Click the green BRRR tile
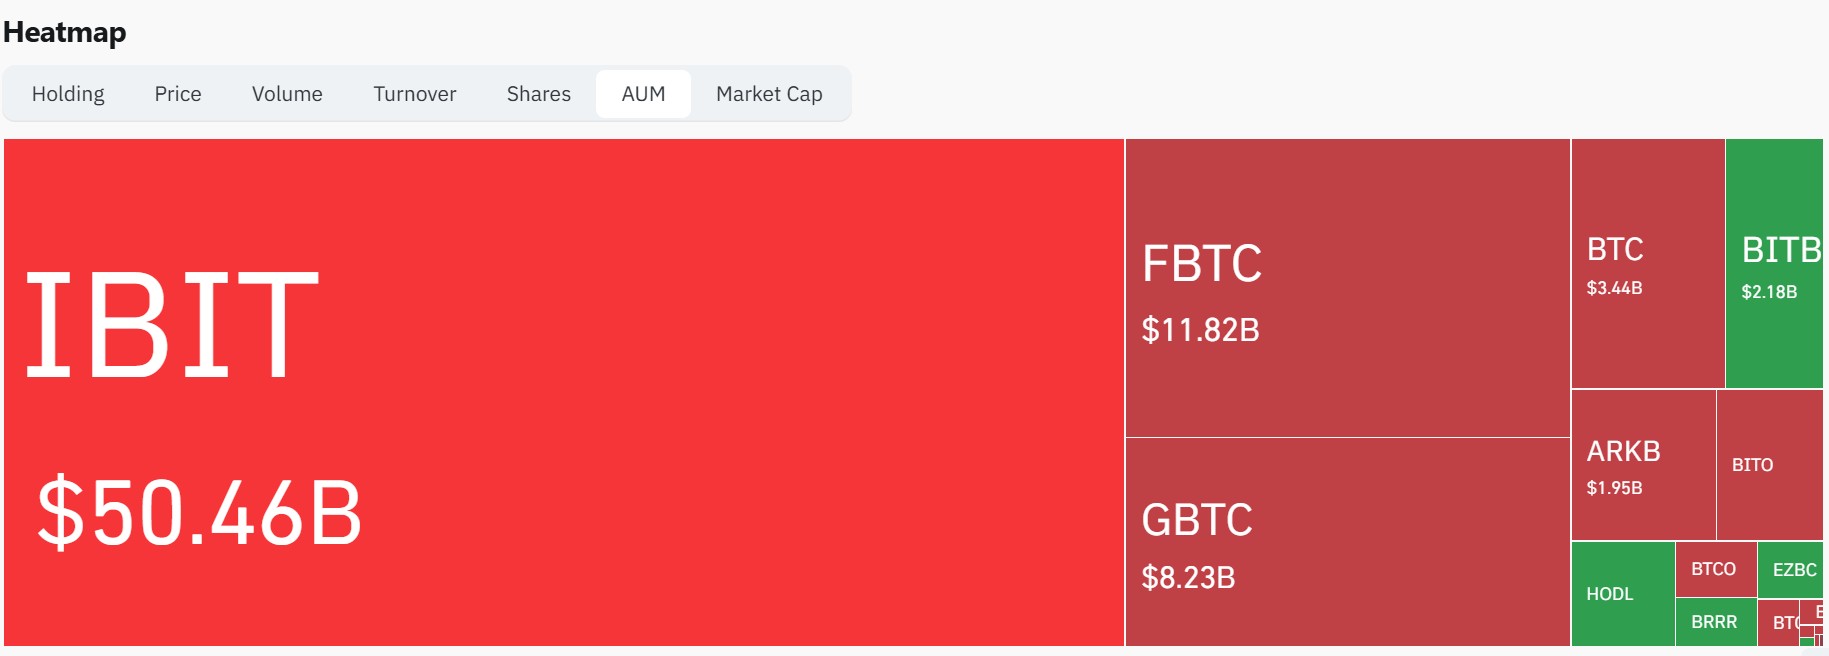The width and height of the screenshot is (1829, 656). click(1716, 622)
